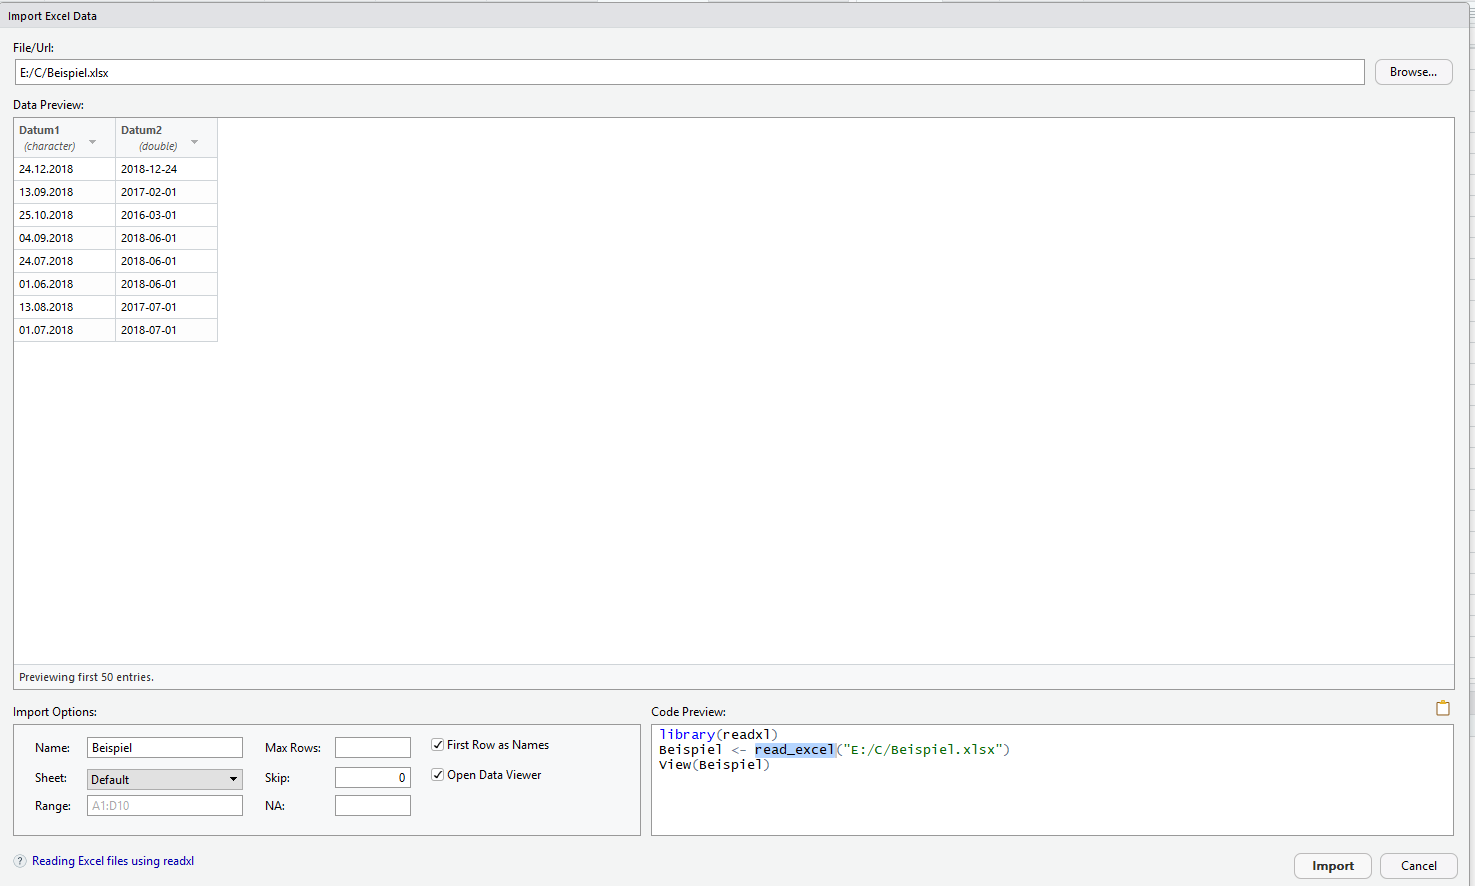Screen dimensions: 1475x886
Task: Select the Skip rows field
Action: click(x=372, y=778)
